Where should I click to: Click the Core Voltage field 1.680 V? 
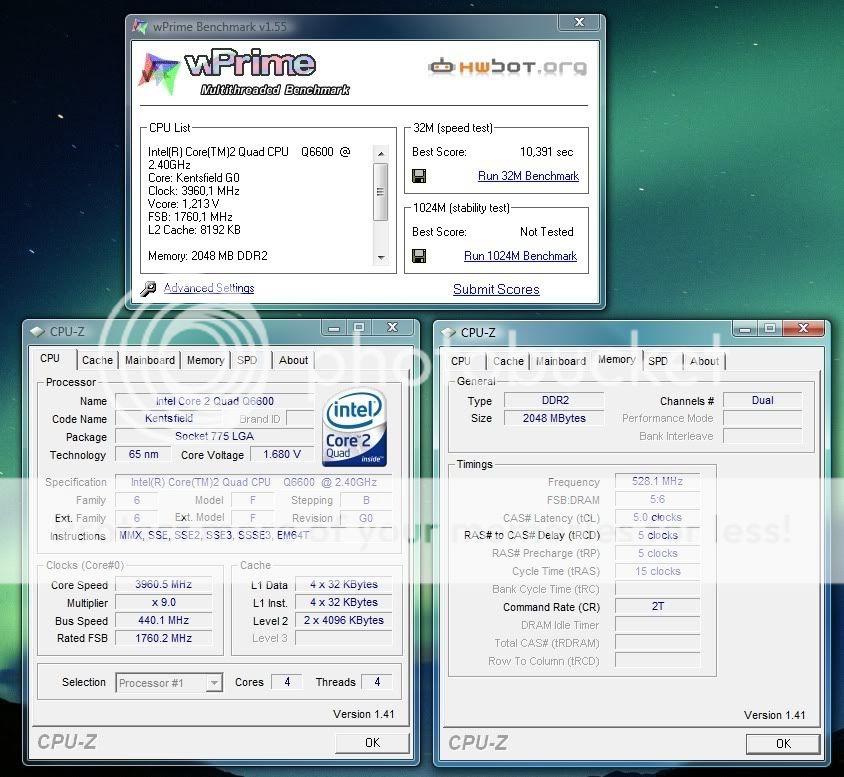pos(282,454)
